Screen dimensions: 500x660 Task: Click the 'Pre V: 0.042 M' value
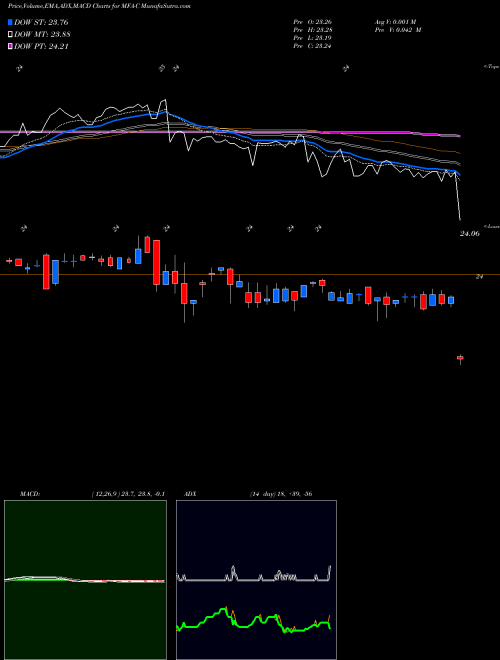click(398, 30)
